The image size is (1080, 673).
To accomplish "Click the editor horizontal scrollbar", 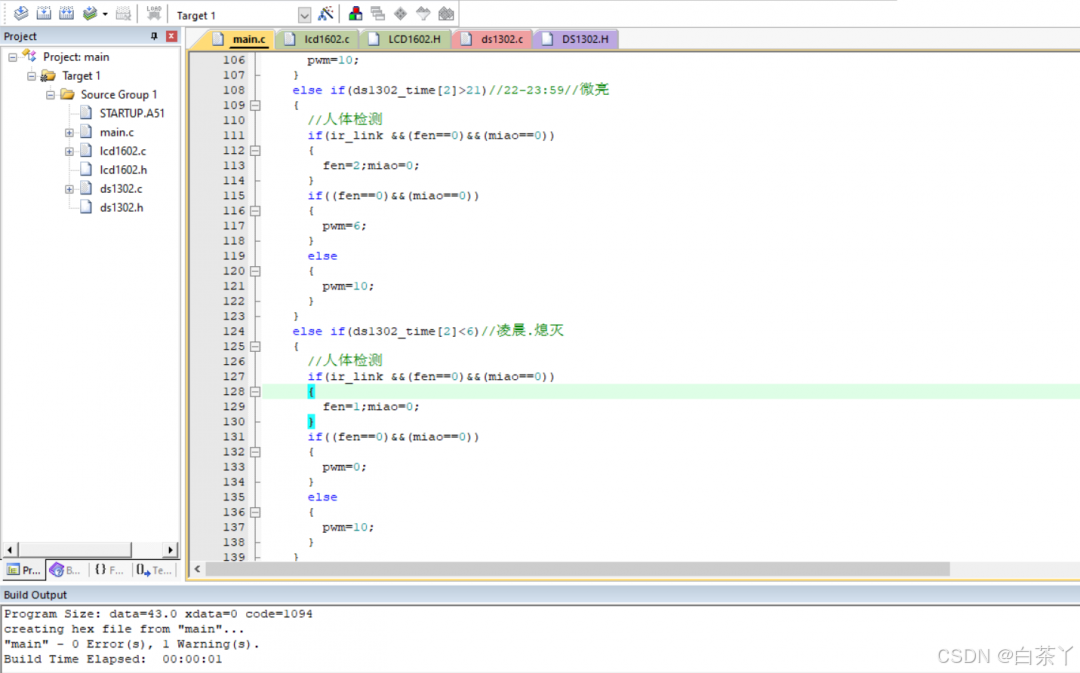I will click(x=577, y=569).
